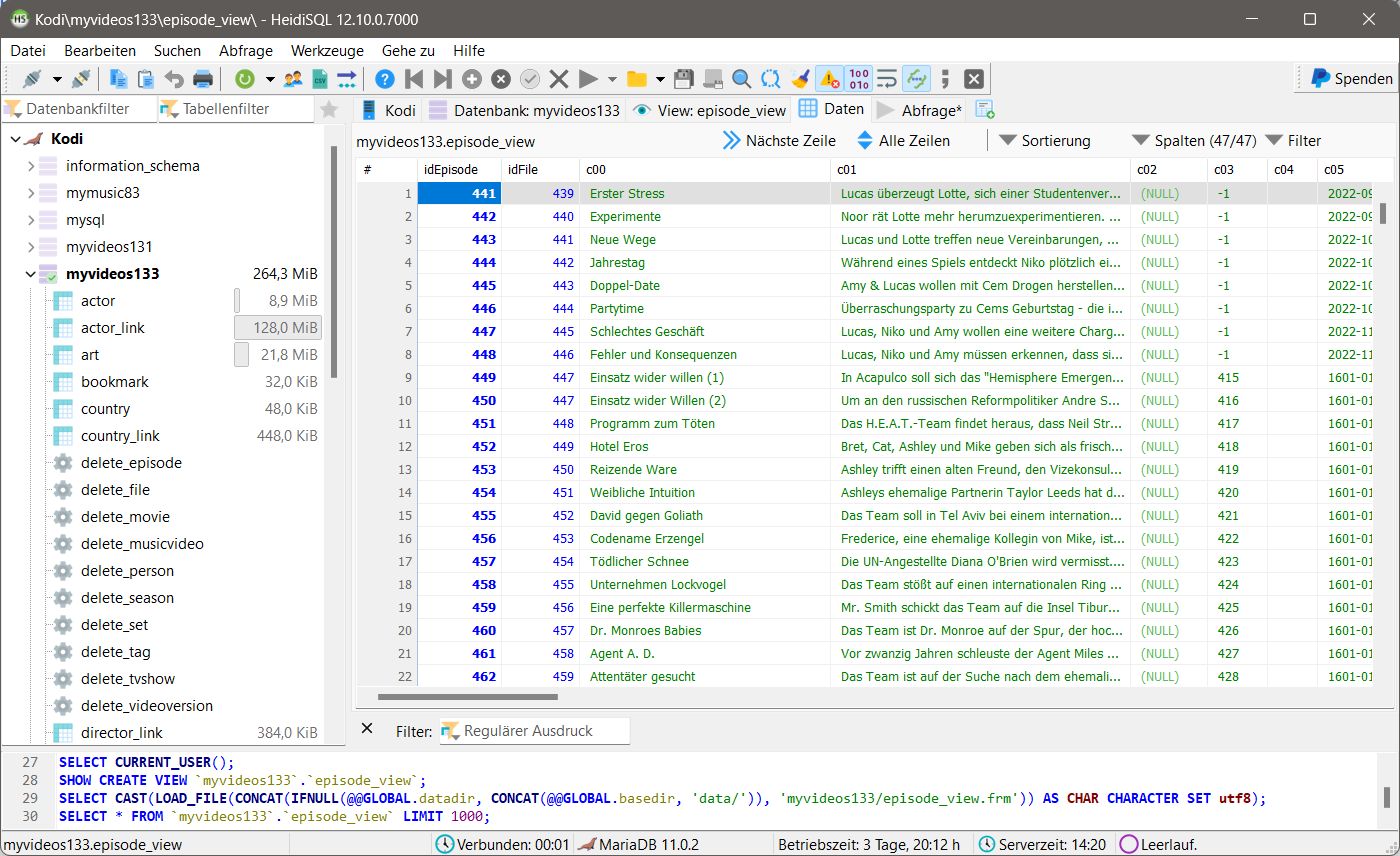The image size is (1400, 856).
Task: Switch to the Abfrage* tab
Action: pyautogui.click(x=919, y=110)
